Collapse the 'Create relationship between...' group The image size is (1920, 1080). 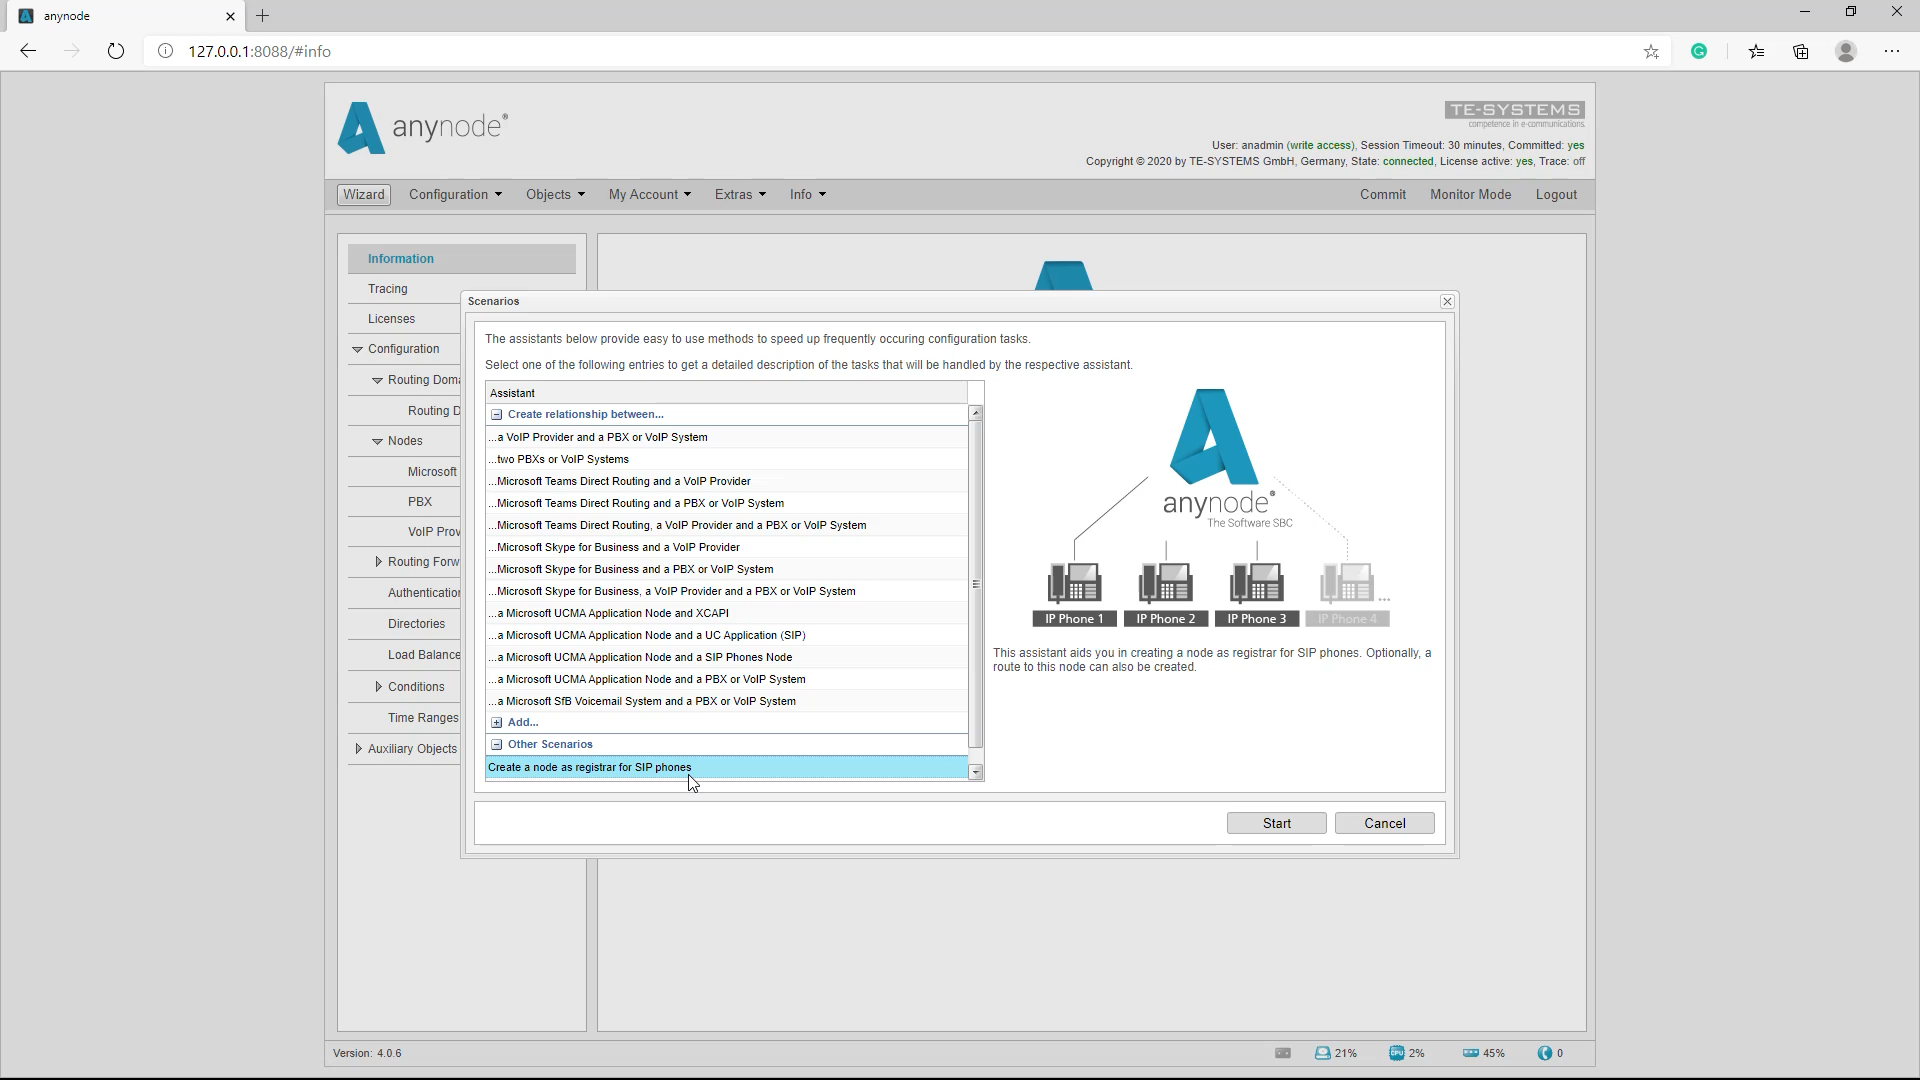click(x=497, y=414)
